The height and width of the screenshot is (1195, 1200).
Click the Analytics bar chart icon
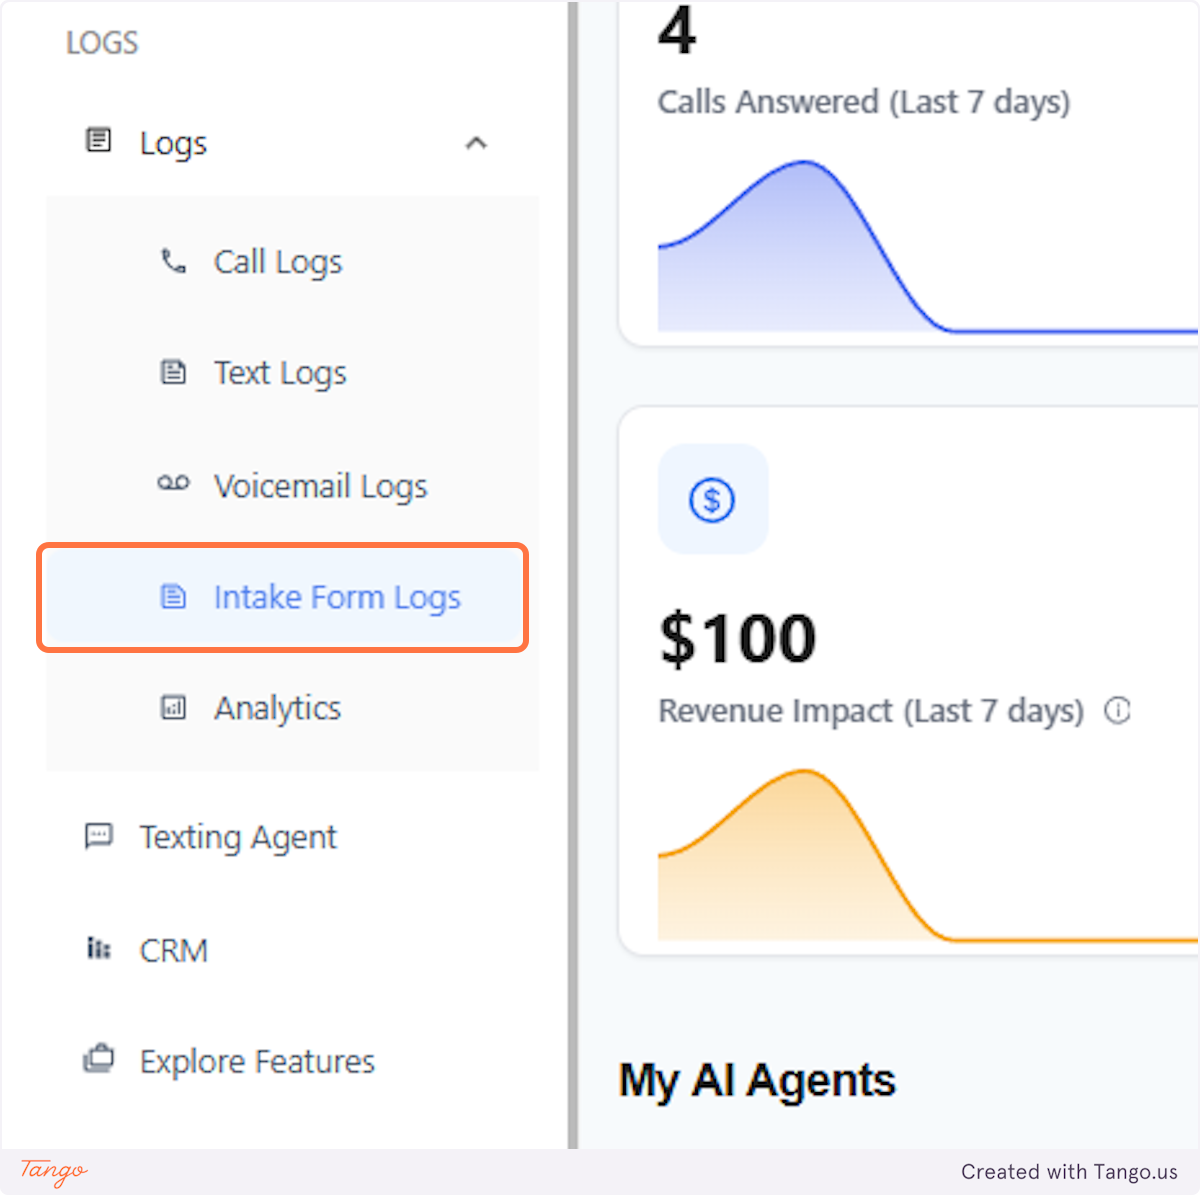point(174,708)
